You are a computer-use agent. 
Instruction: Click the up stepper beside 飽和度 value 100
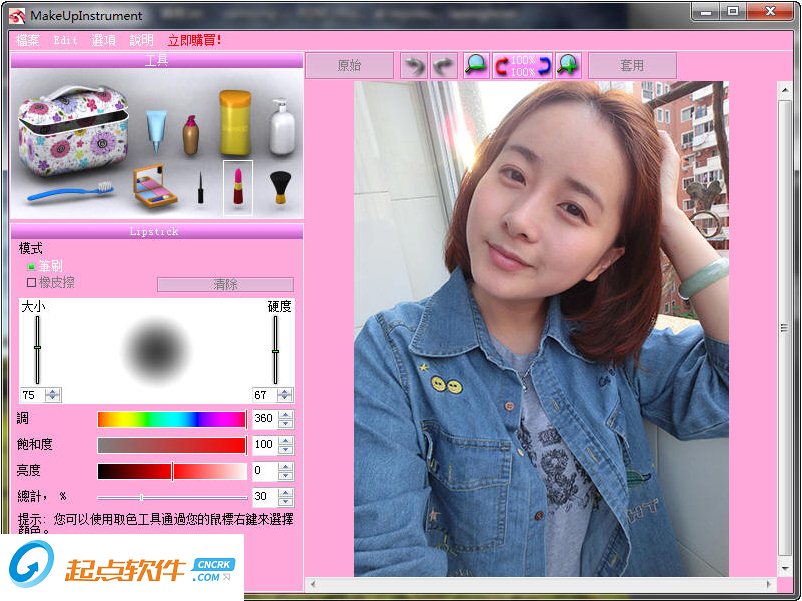287,440
